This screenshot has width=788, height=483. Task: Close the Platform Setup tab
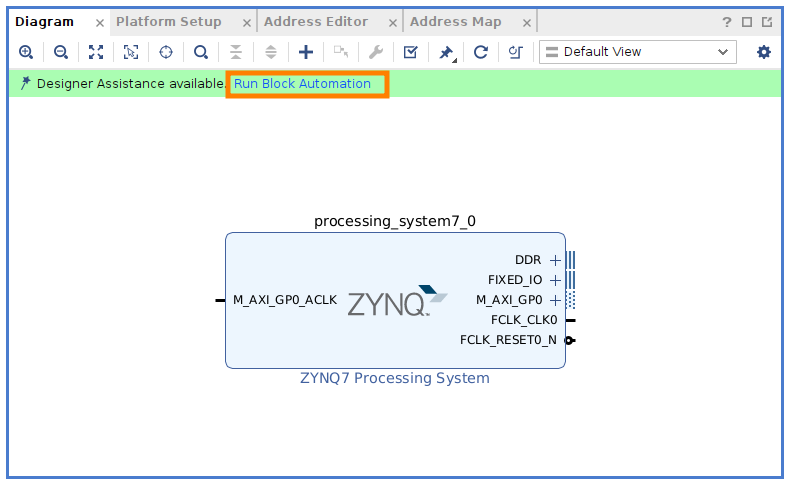point(247,23)
